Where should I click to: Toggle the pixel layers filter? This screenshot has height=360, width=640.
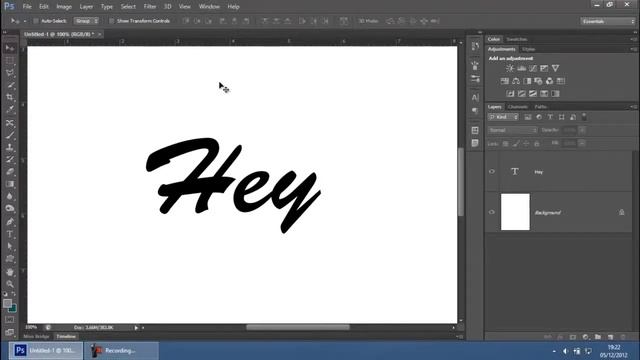[528, 117]
